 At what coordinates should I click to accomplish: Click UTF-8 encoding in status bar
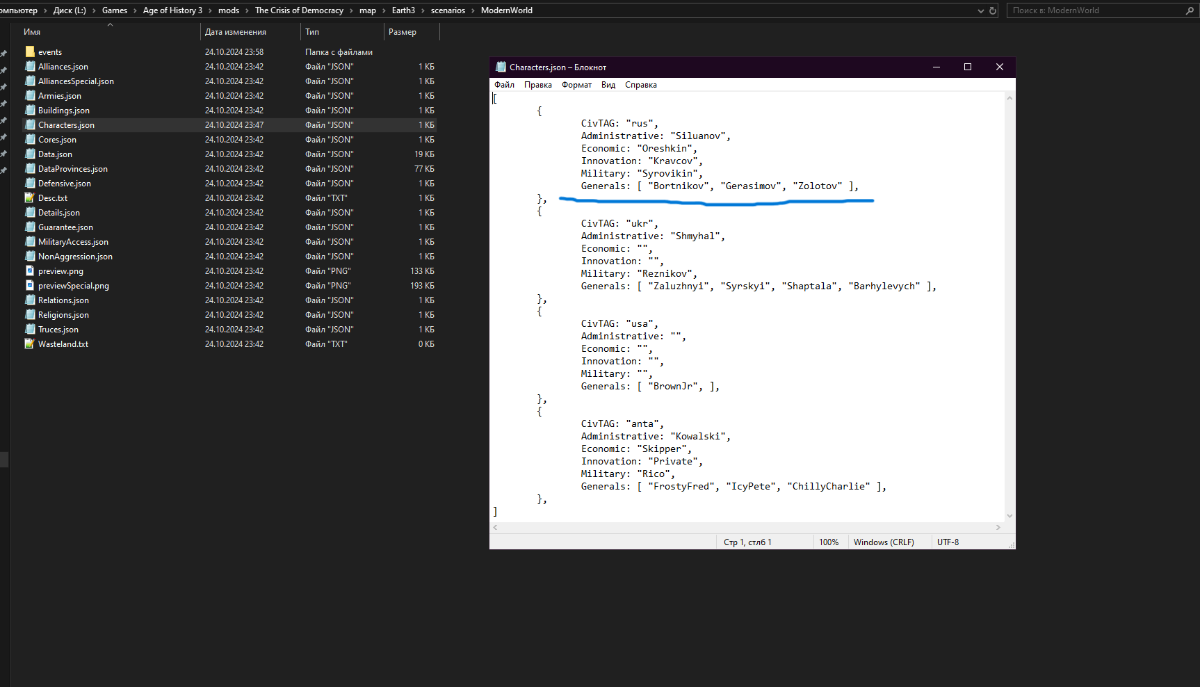[948, 541]
